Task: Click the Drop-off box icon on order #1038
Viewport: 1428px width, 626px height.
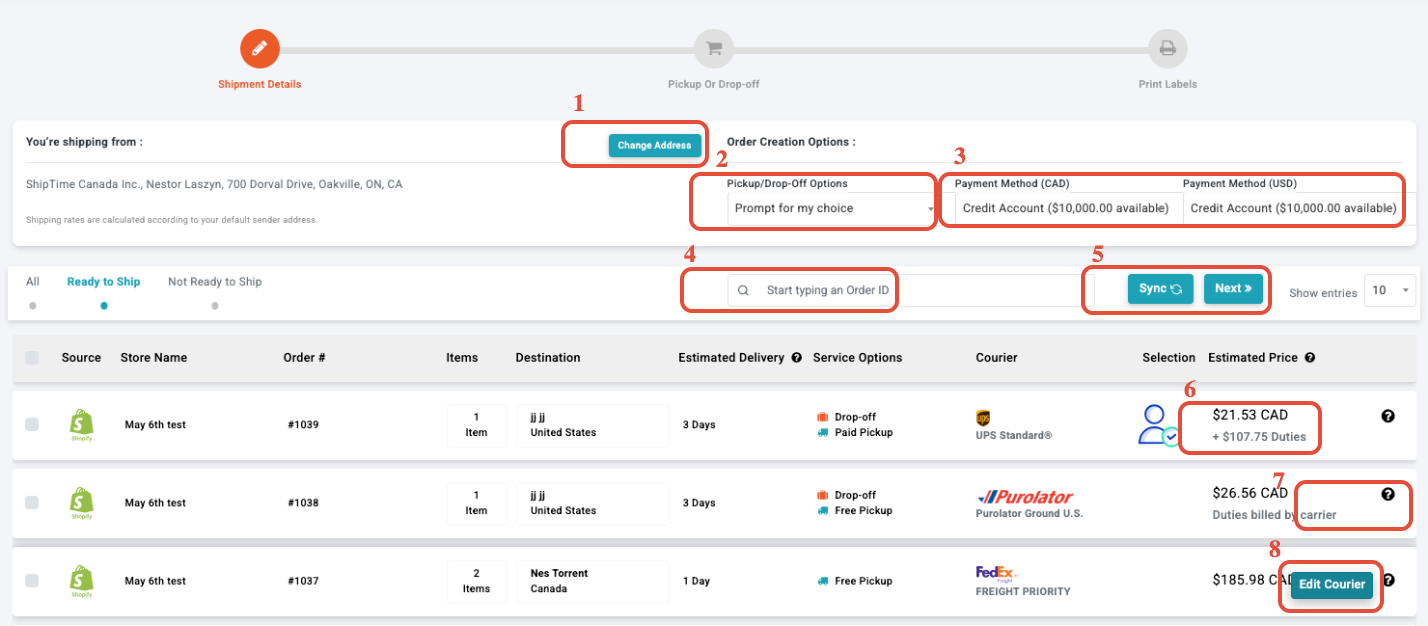Action: [x=823, y=495]
